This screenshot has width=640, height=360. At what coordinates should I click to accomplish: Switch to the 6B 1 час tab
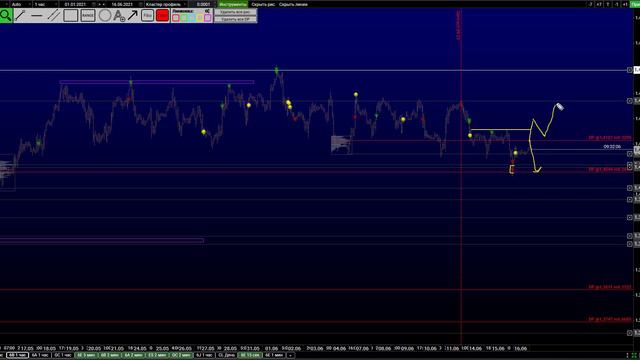18,355
